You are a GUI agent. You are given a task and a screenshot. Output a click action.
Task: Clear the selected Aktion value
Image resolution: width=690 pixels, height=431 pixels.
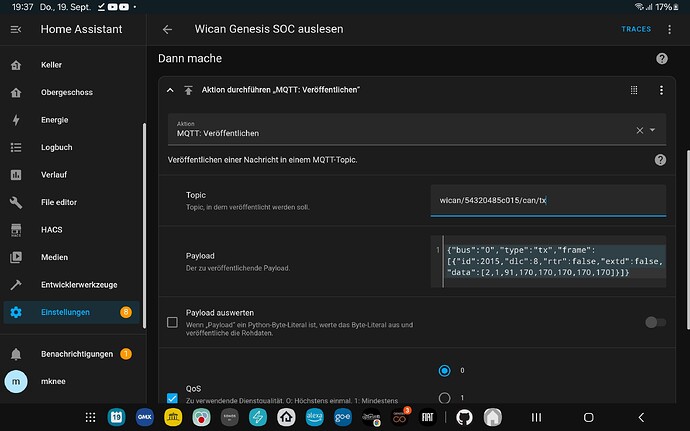(x=640, y=130)
